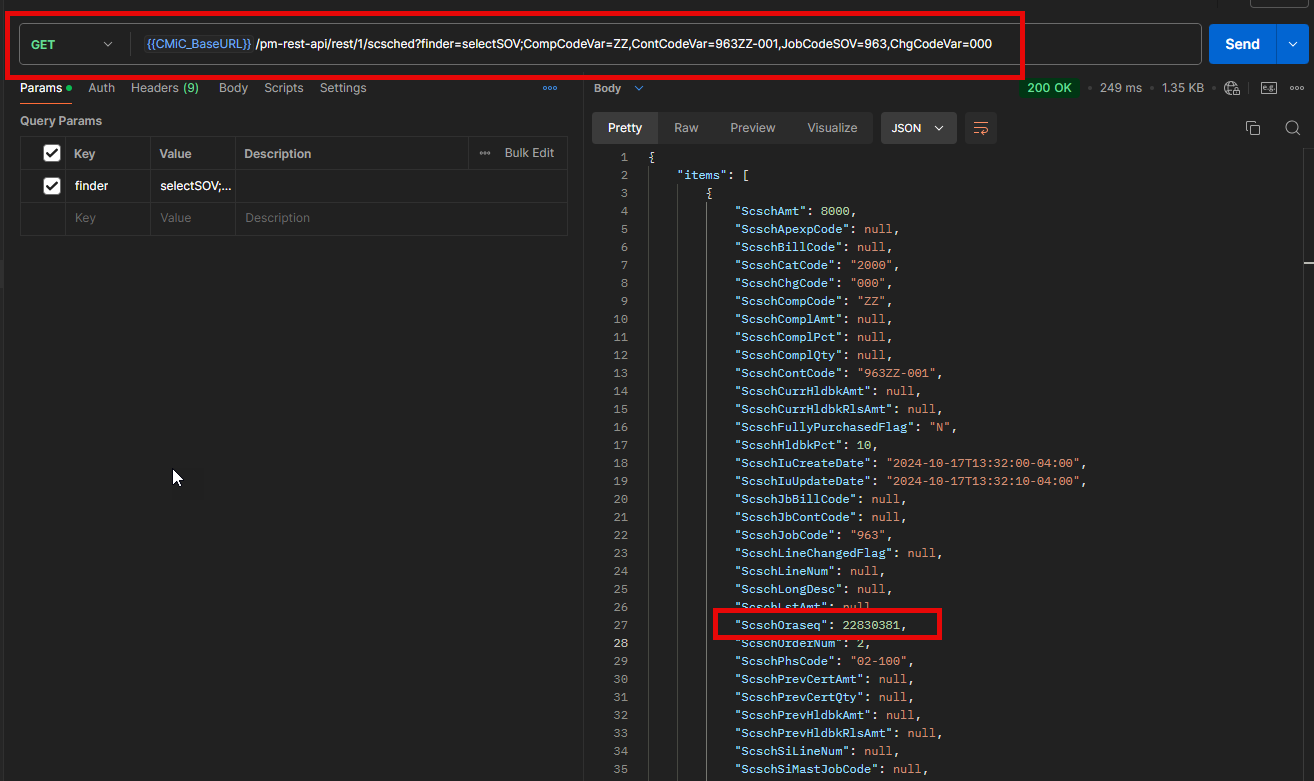Click the 1.35 KB response size
Image resolution: width=1314 pixels, height=781 pixels.
[1182, 88]
